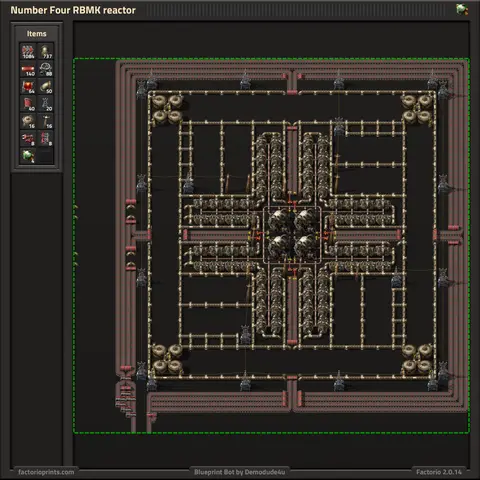Open the factorioprints.com link

click(46, 472)
